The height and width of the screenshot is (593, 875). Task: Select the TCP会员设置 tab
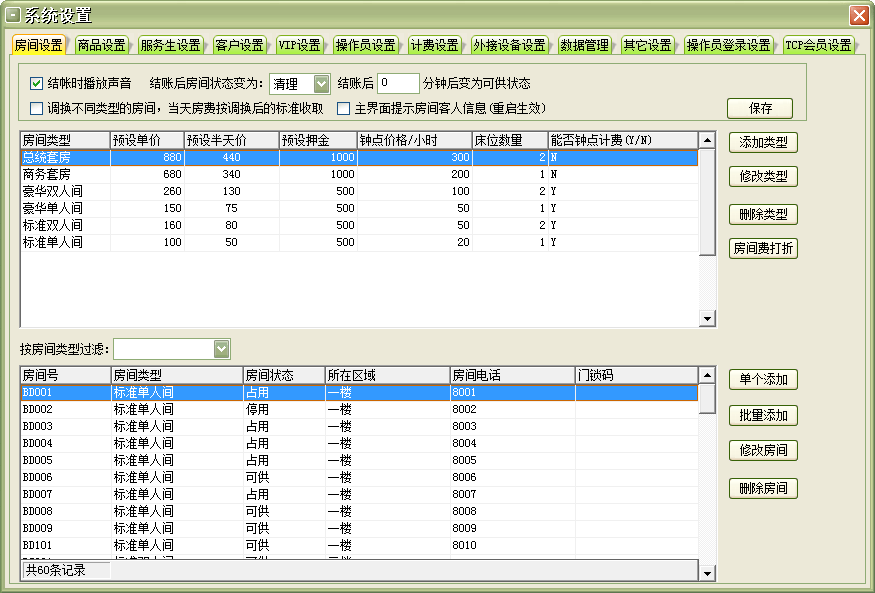pyautogui.click(x=818, y=46)
